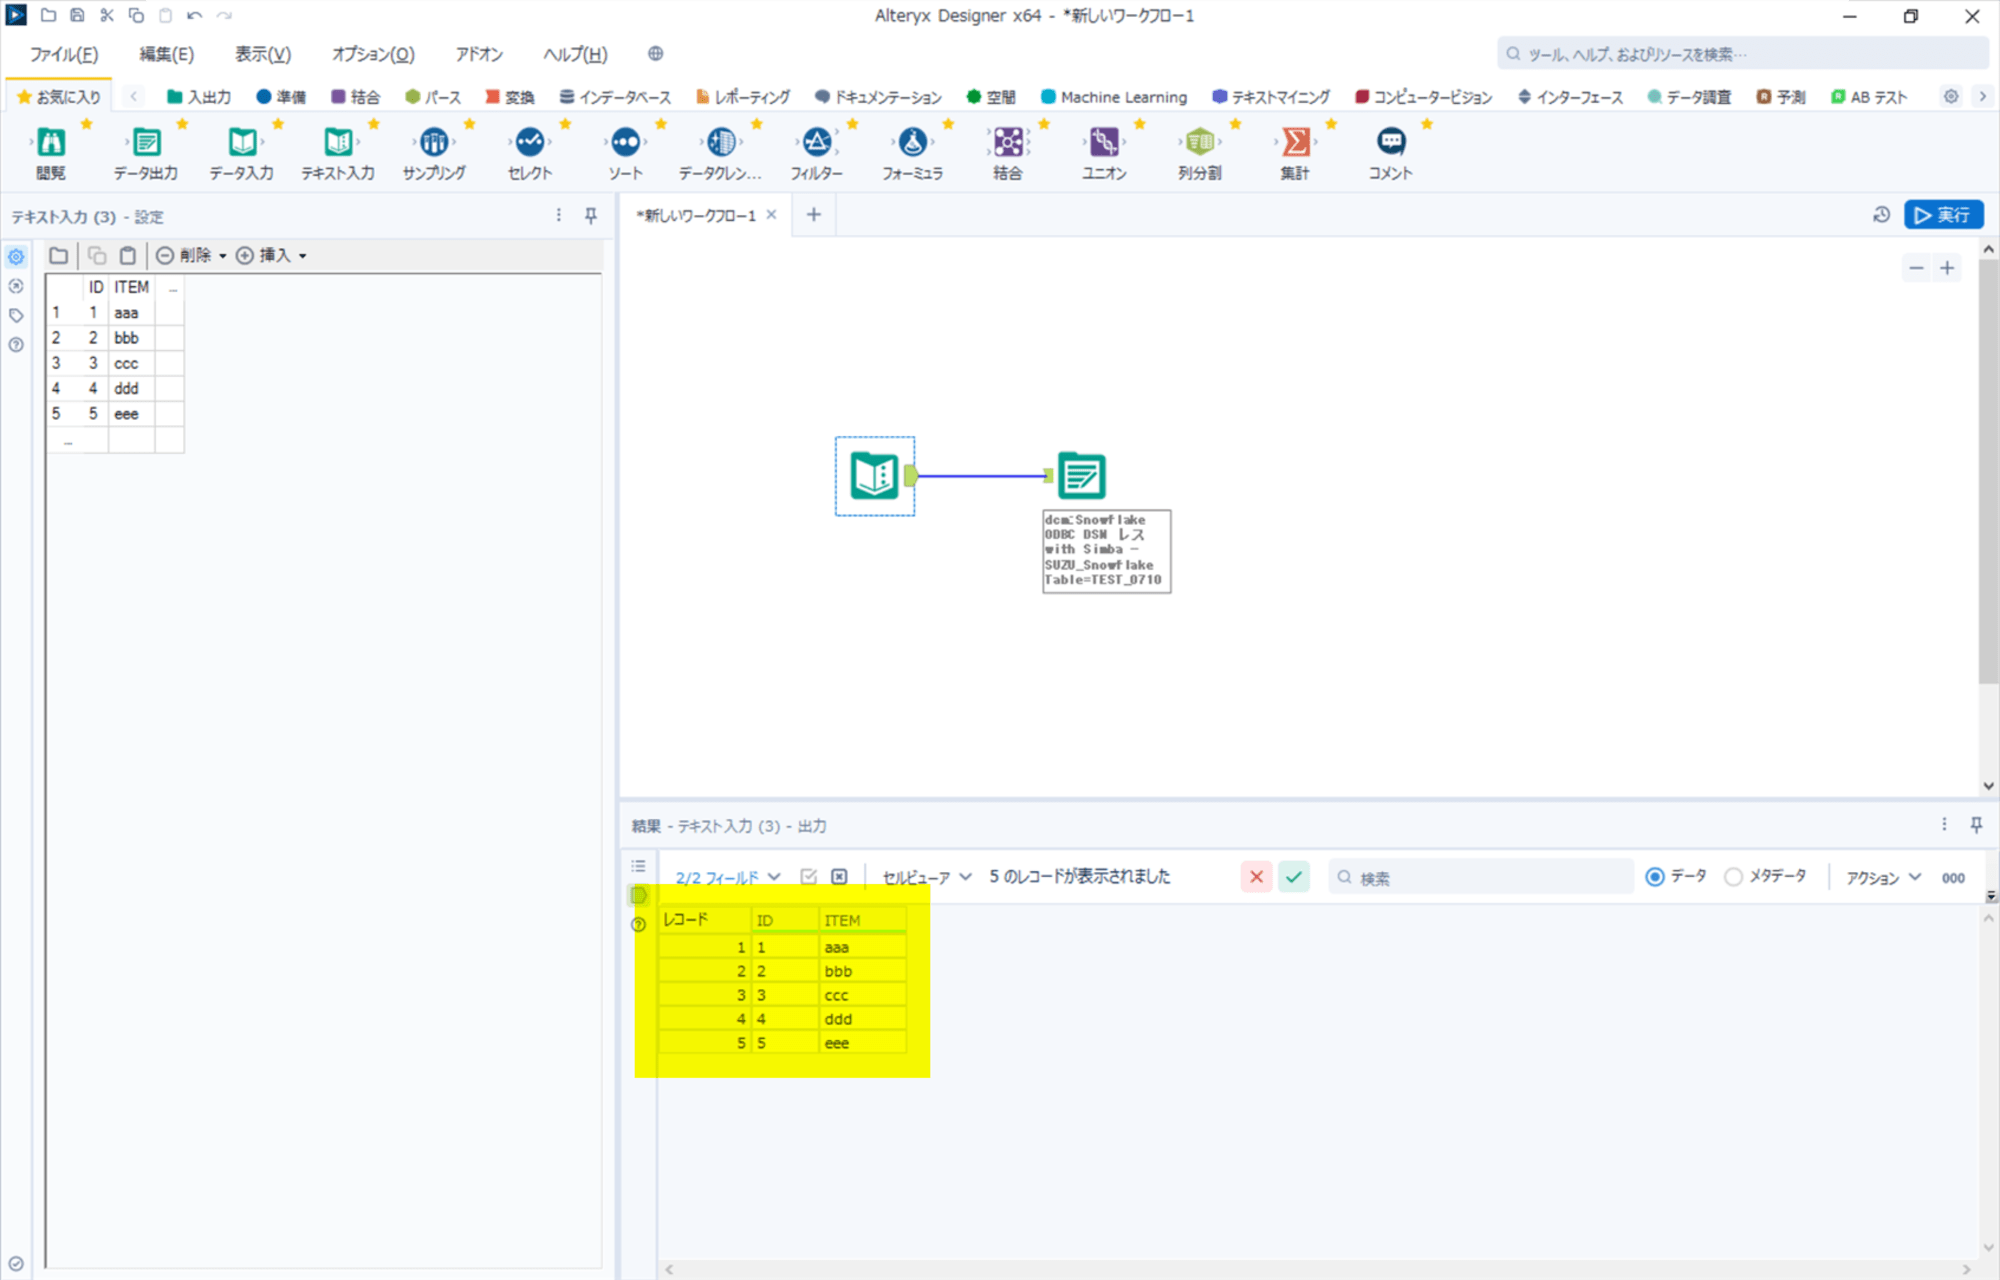The width and height of the screenshot is (2000, 1280).
Task: Click the global search field at top
Action: coord(1742,54)
